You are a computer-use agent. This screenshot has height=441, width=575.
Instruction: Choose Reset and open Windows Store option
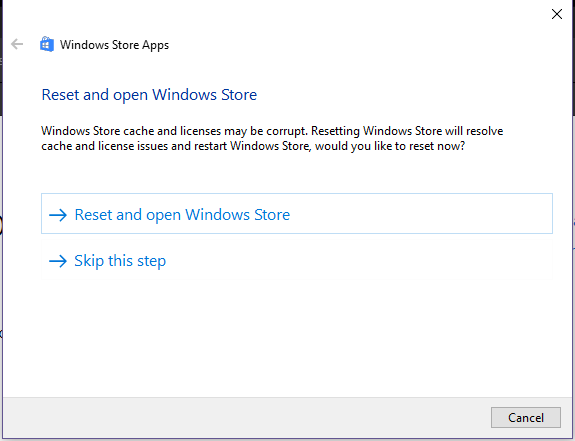click(x=297, y=214)
